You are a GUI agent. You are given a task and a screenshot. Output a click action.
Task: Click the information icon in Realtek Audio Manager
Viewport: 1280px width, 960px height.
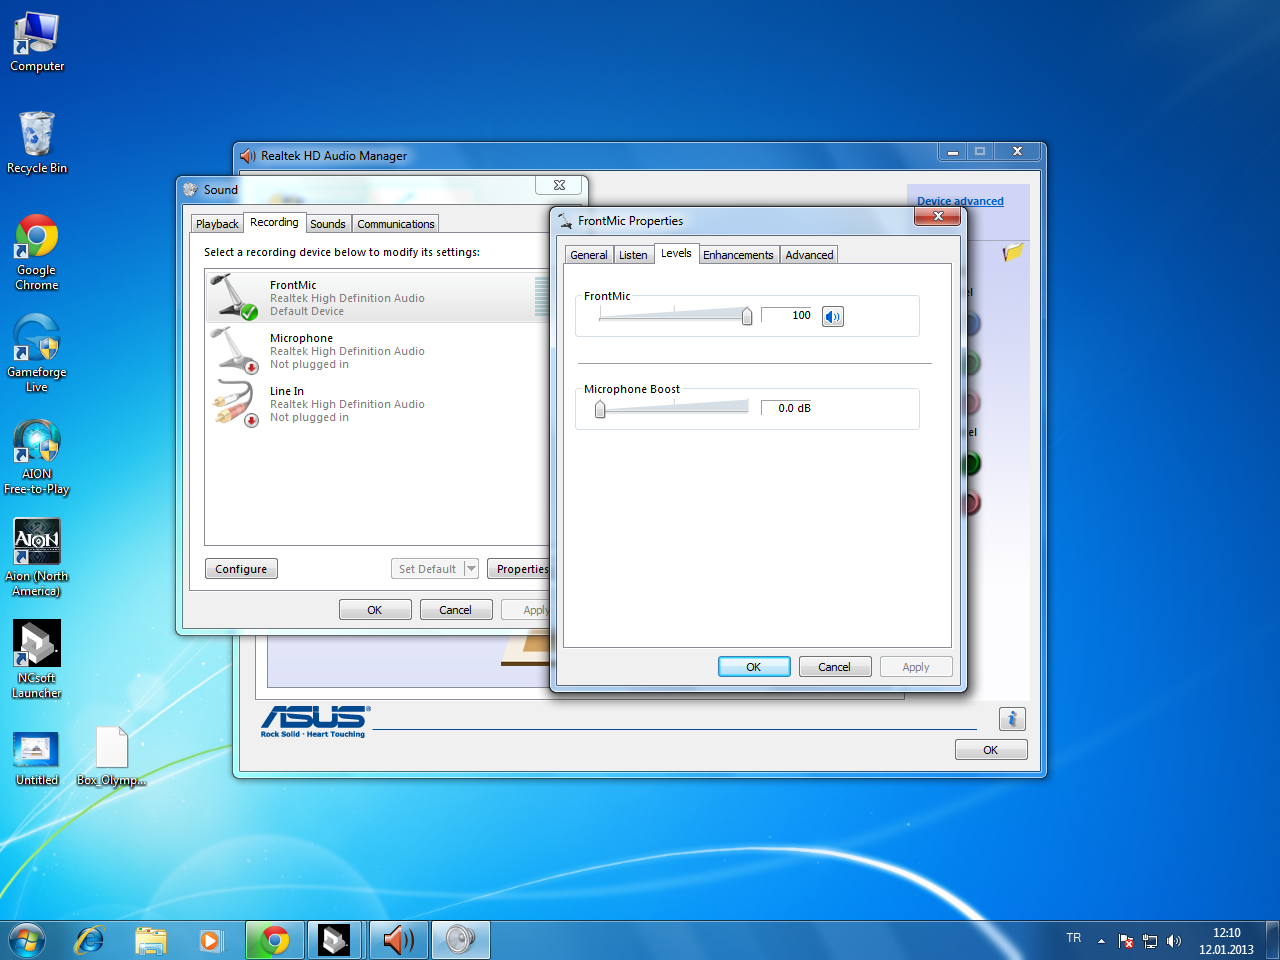1012,719
